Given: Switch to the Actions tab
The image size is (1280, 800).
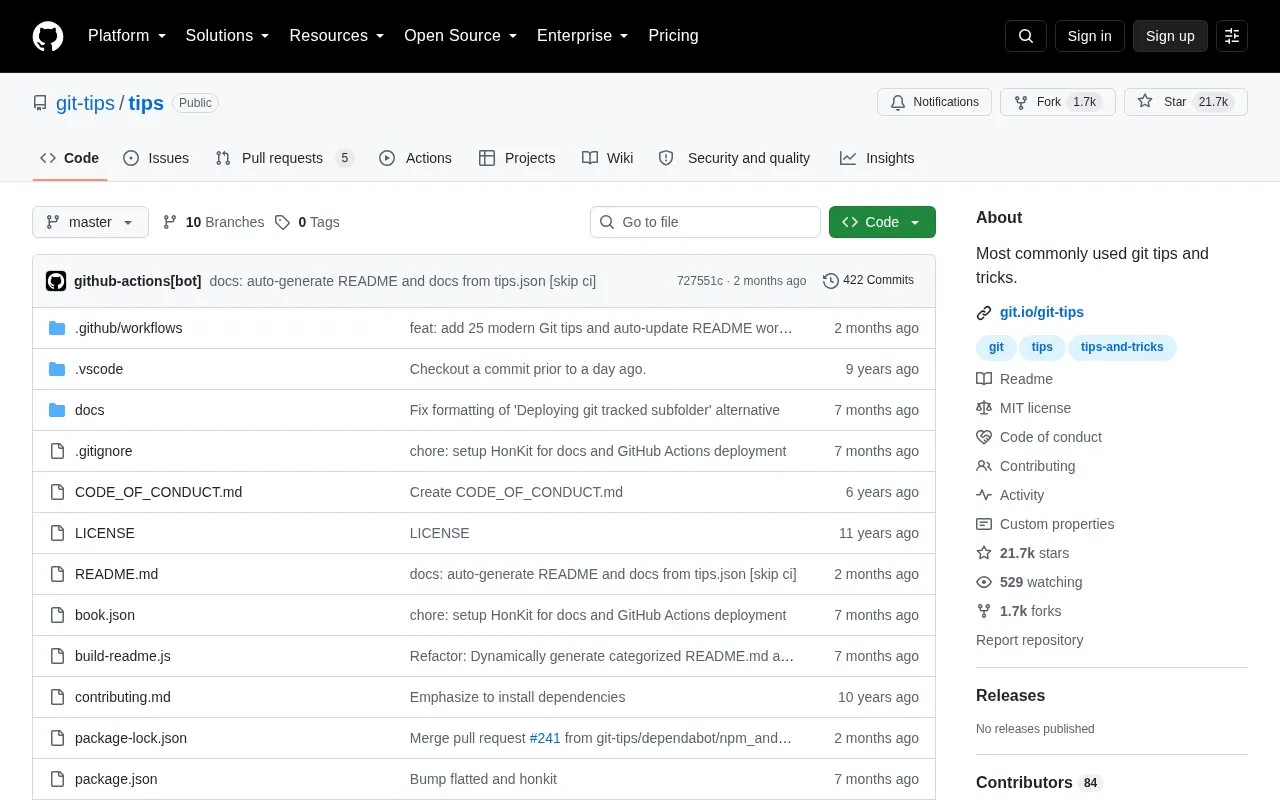Looking at the screenshot, I should tap(415, 158).
